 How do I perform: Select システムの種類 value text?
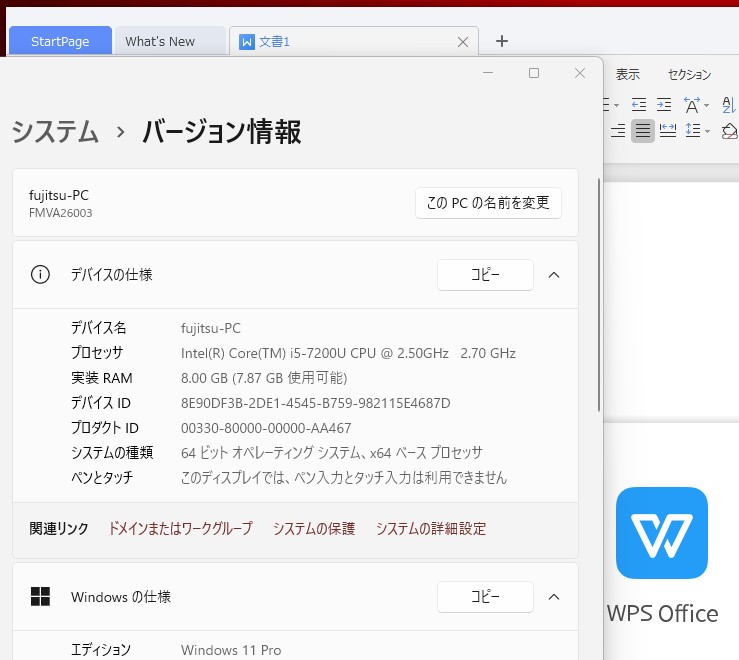pyautogui.click(x=332, y=453)
